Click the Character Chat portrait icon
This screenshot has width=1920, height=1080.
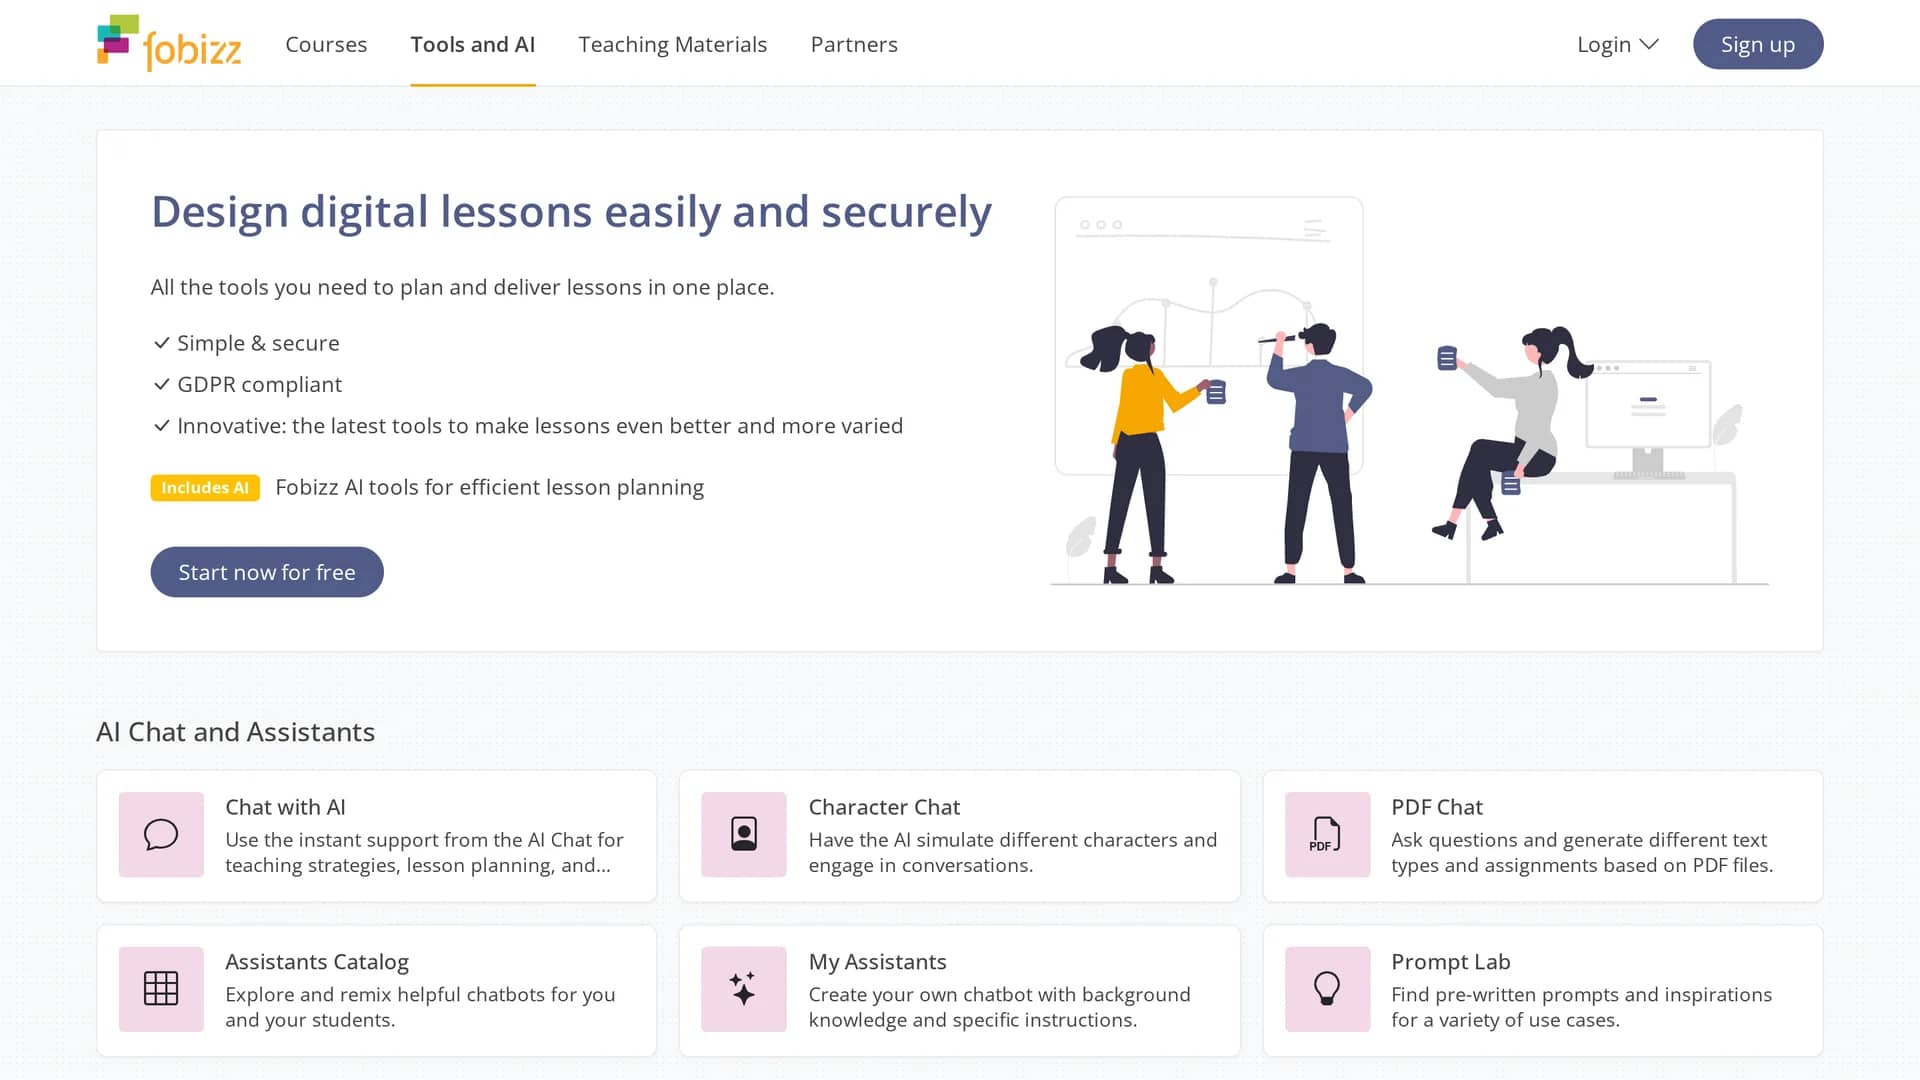tap(744, 835)
